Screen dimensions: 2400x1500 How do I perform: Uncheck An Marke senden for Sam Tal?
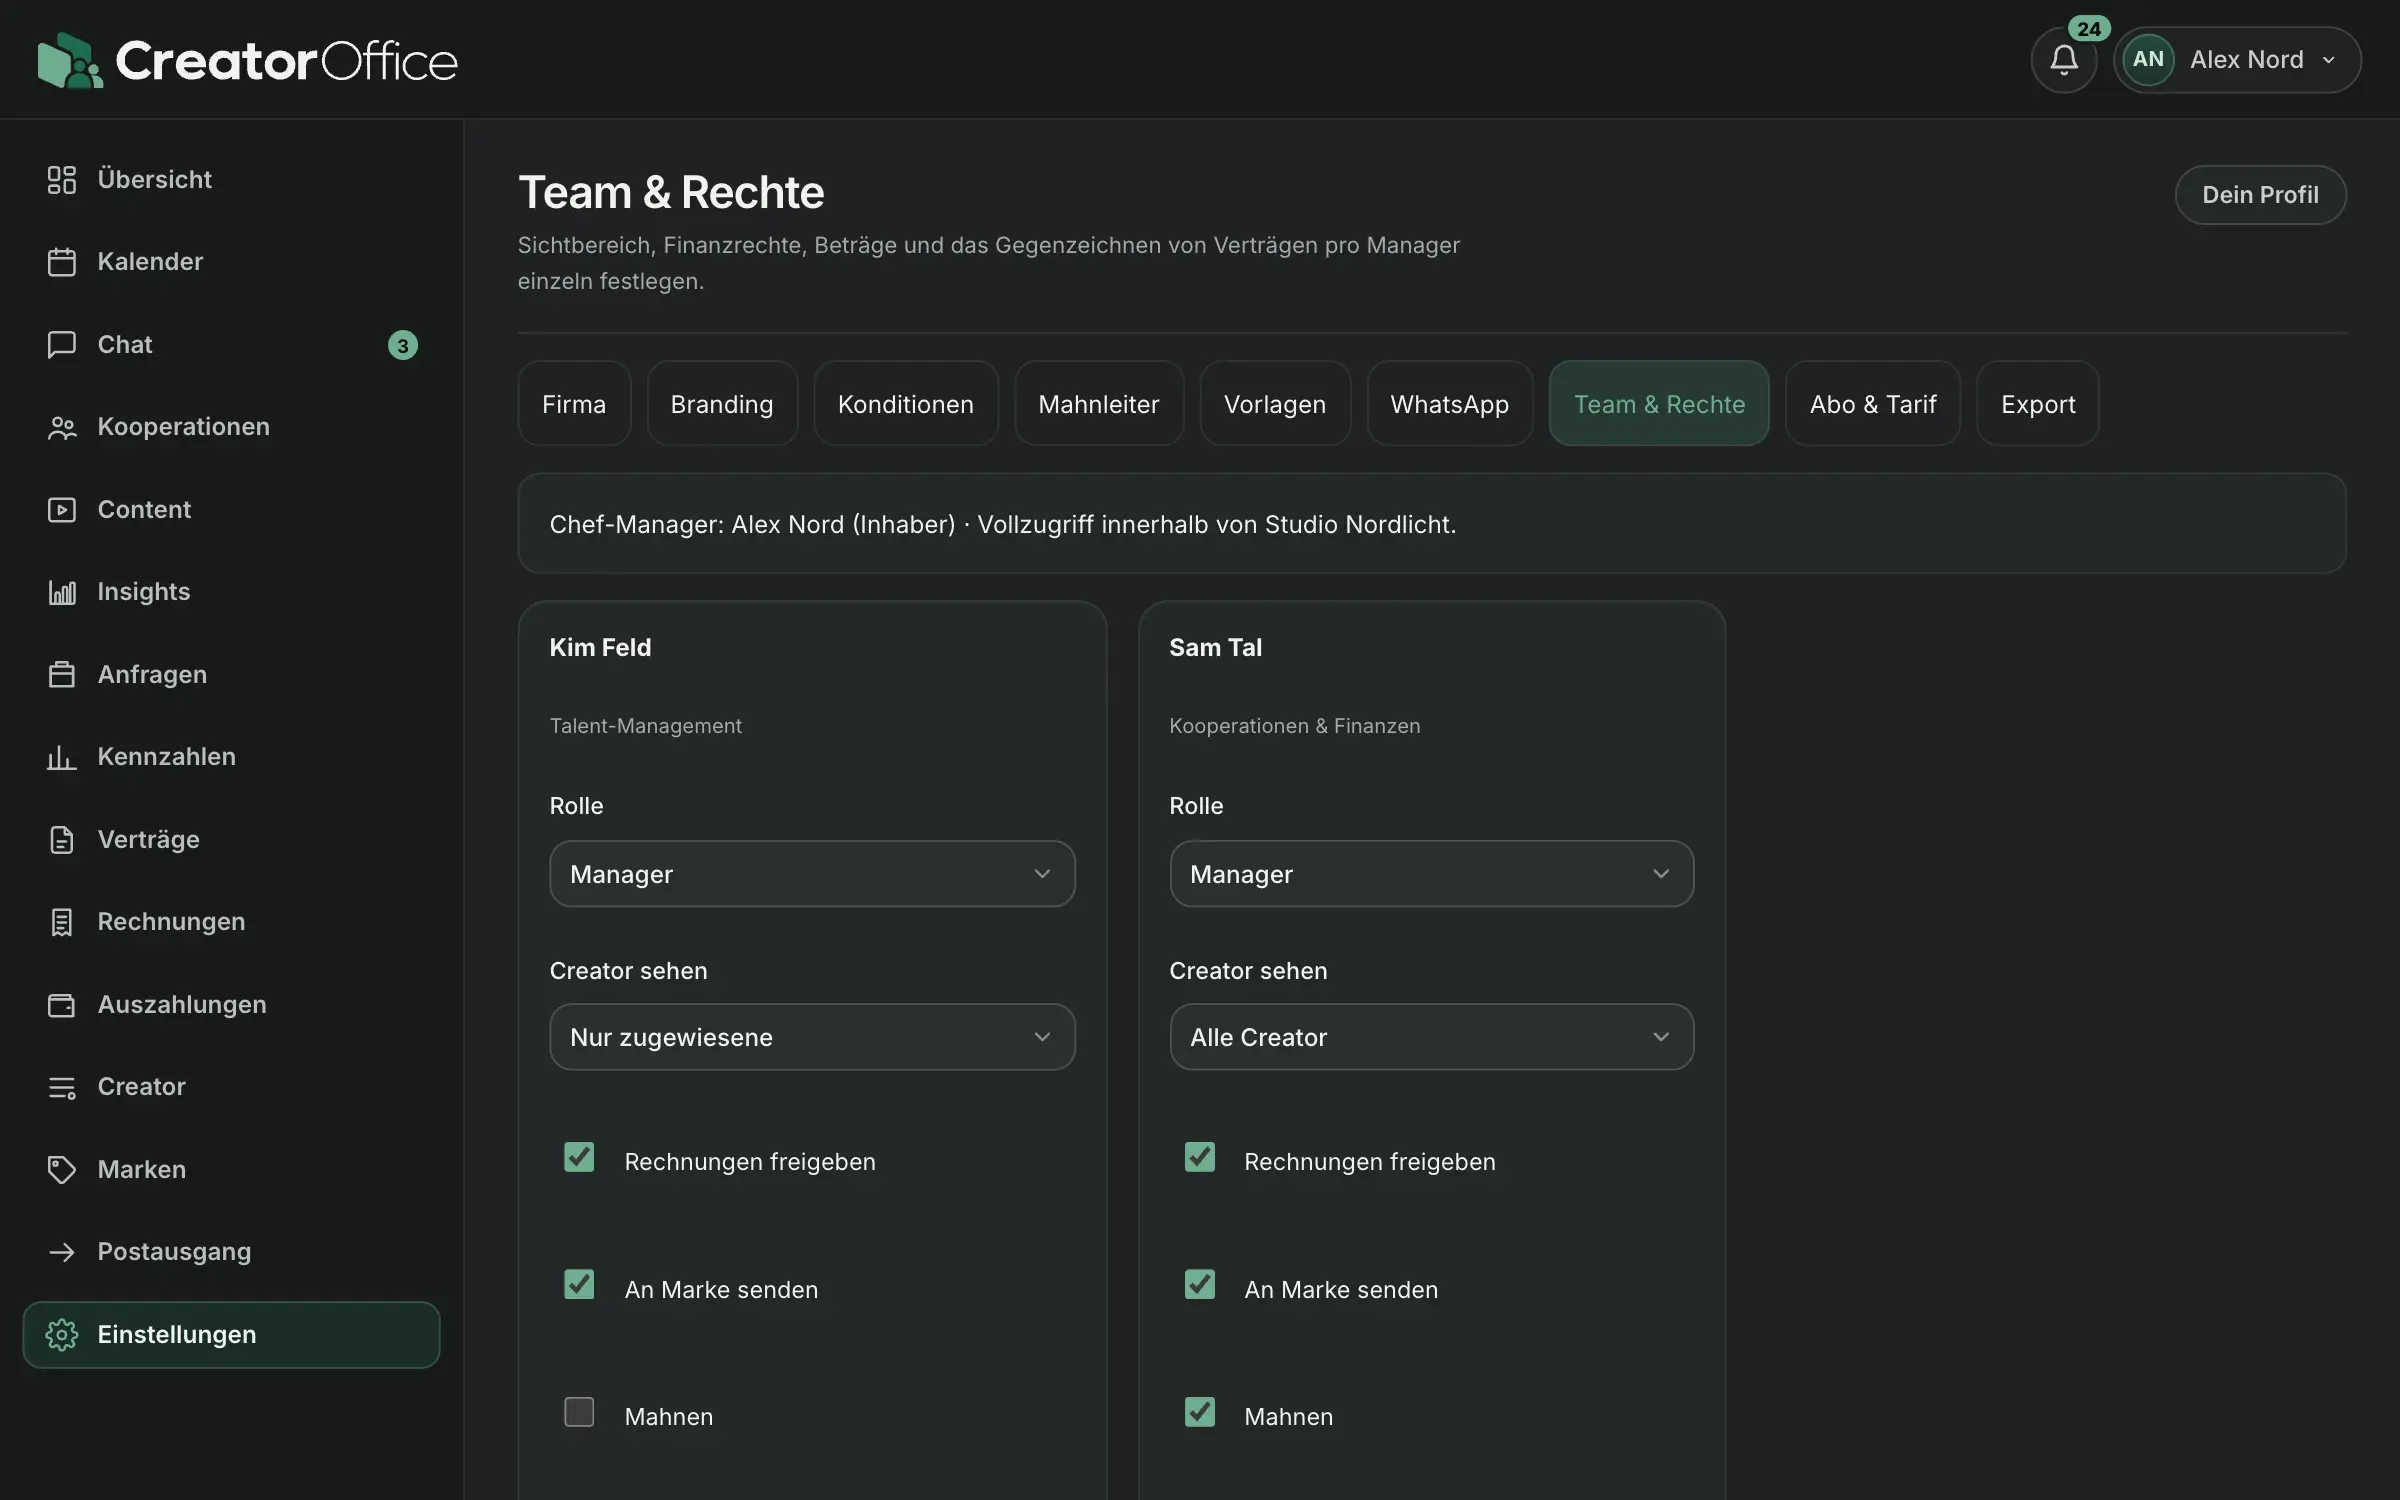[1199, 1284]
